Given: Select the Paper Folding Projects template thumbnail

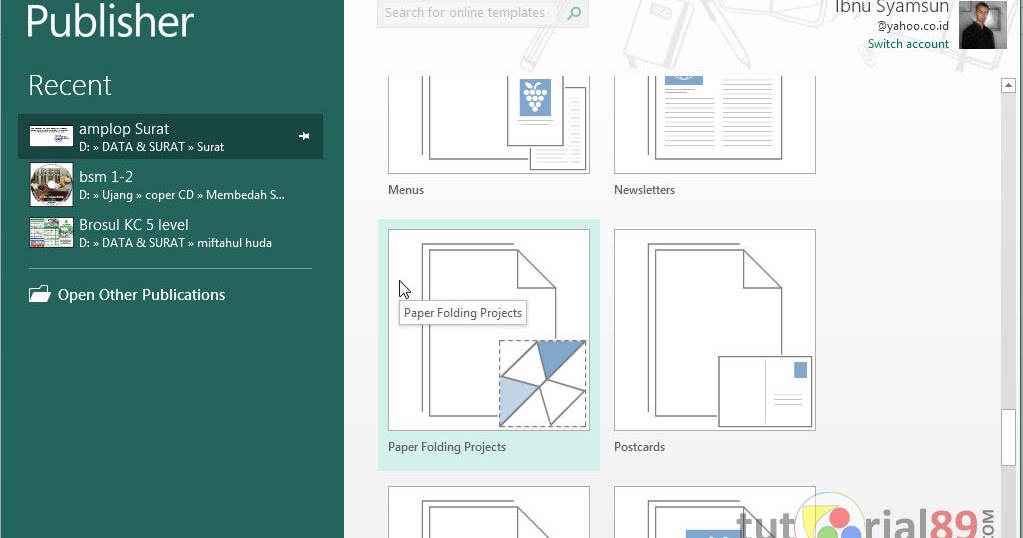Looking at the screenshot, I should tap(489, 330).
